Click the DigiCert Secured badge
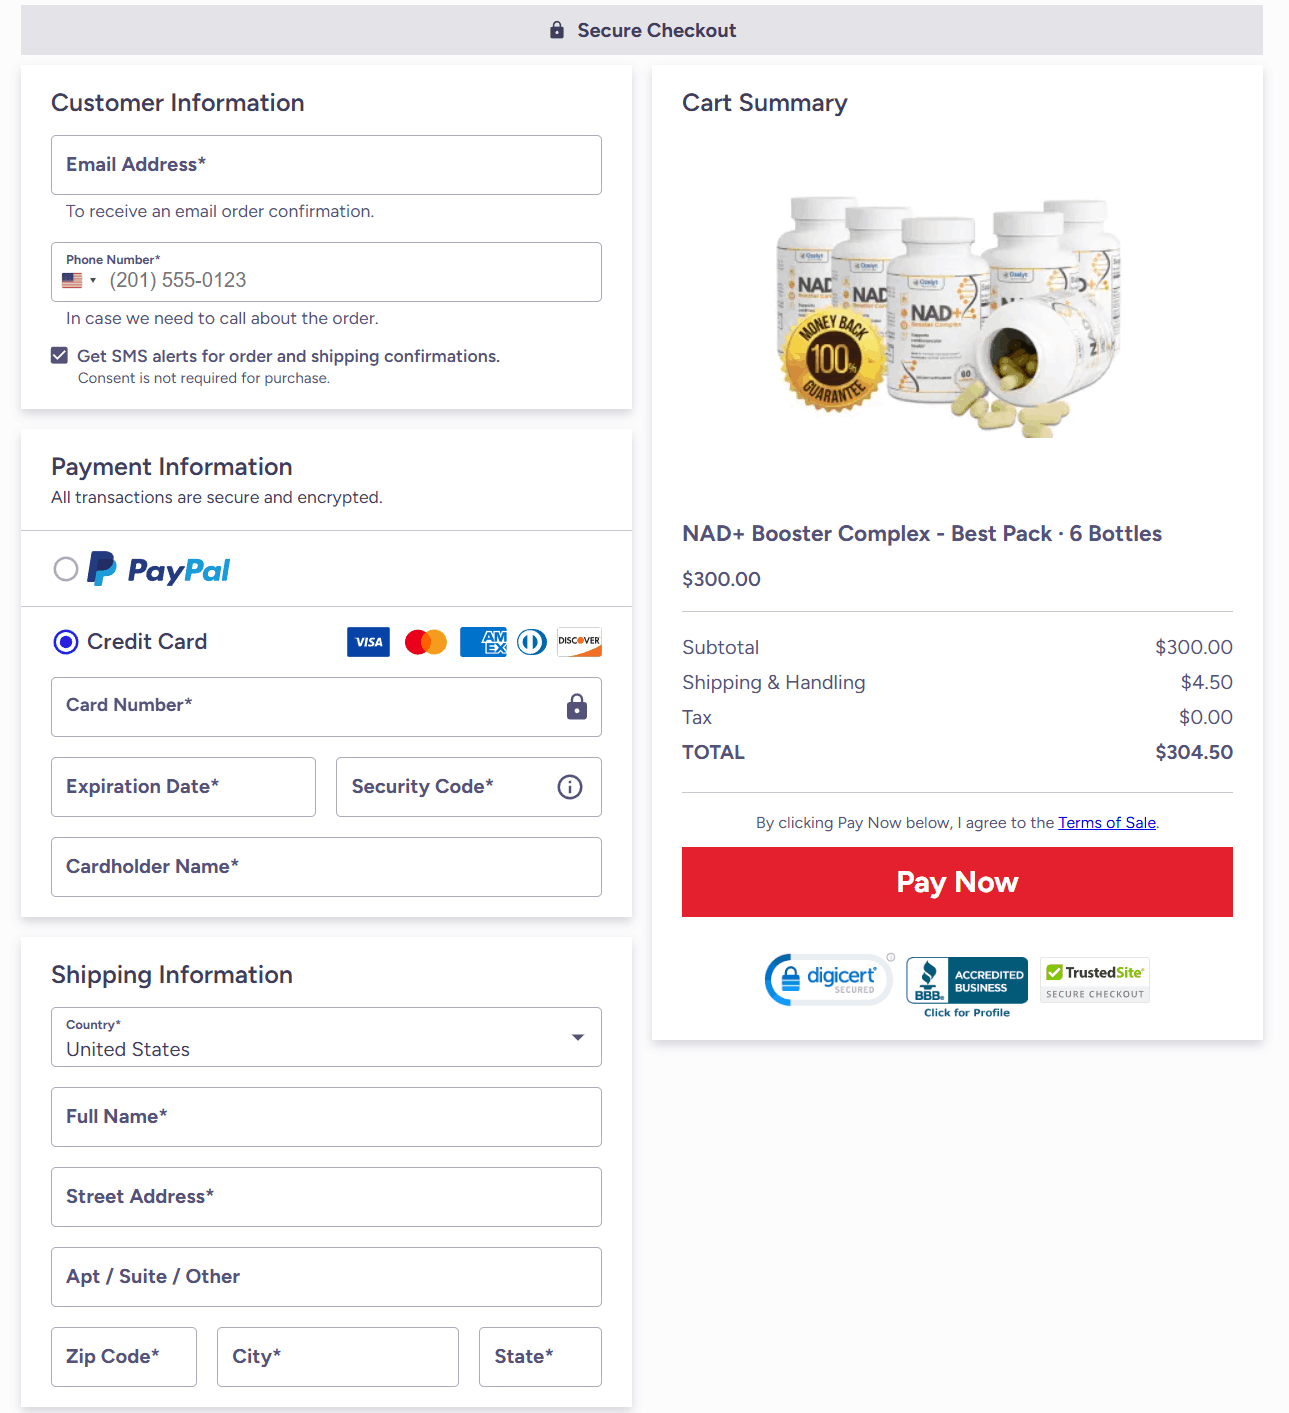The height and width of the screenshot is (1413, 1289). 828,980
